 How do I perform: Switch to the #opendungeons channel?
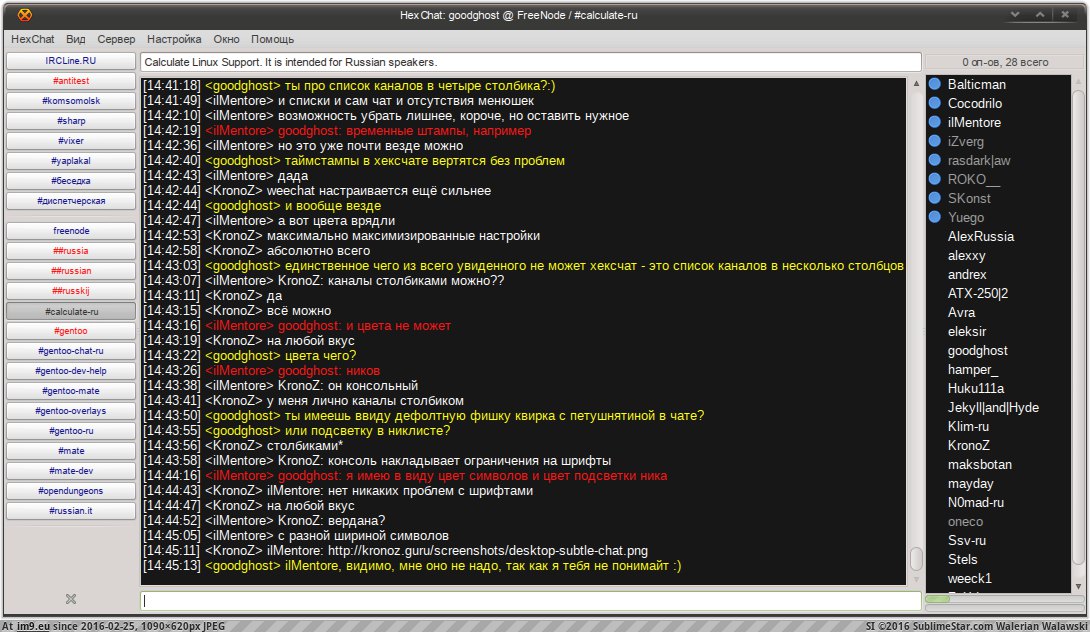71,491
